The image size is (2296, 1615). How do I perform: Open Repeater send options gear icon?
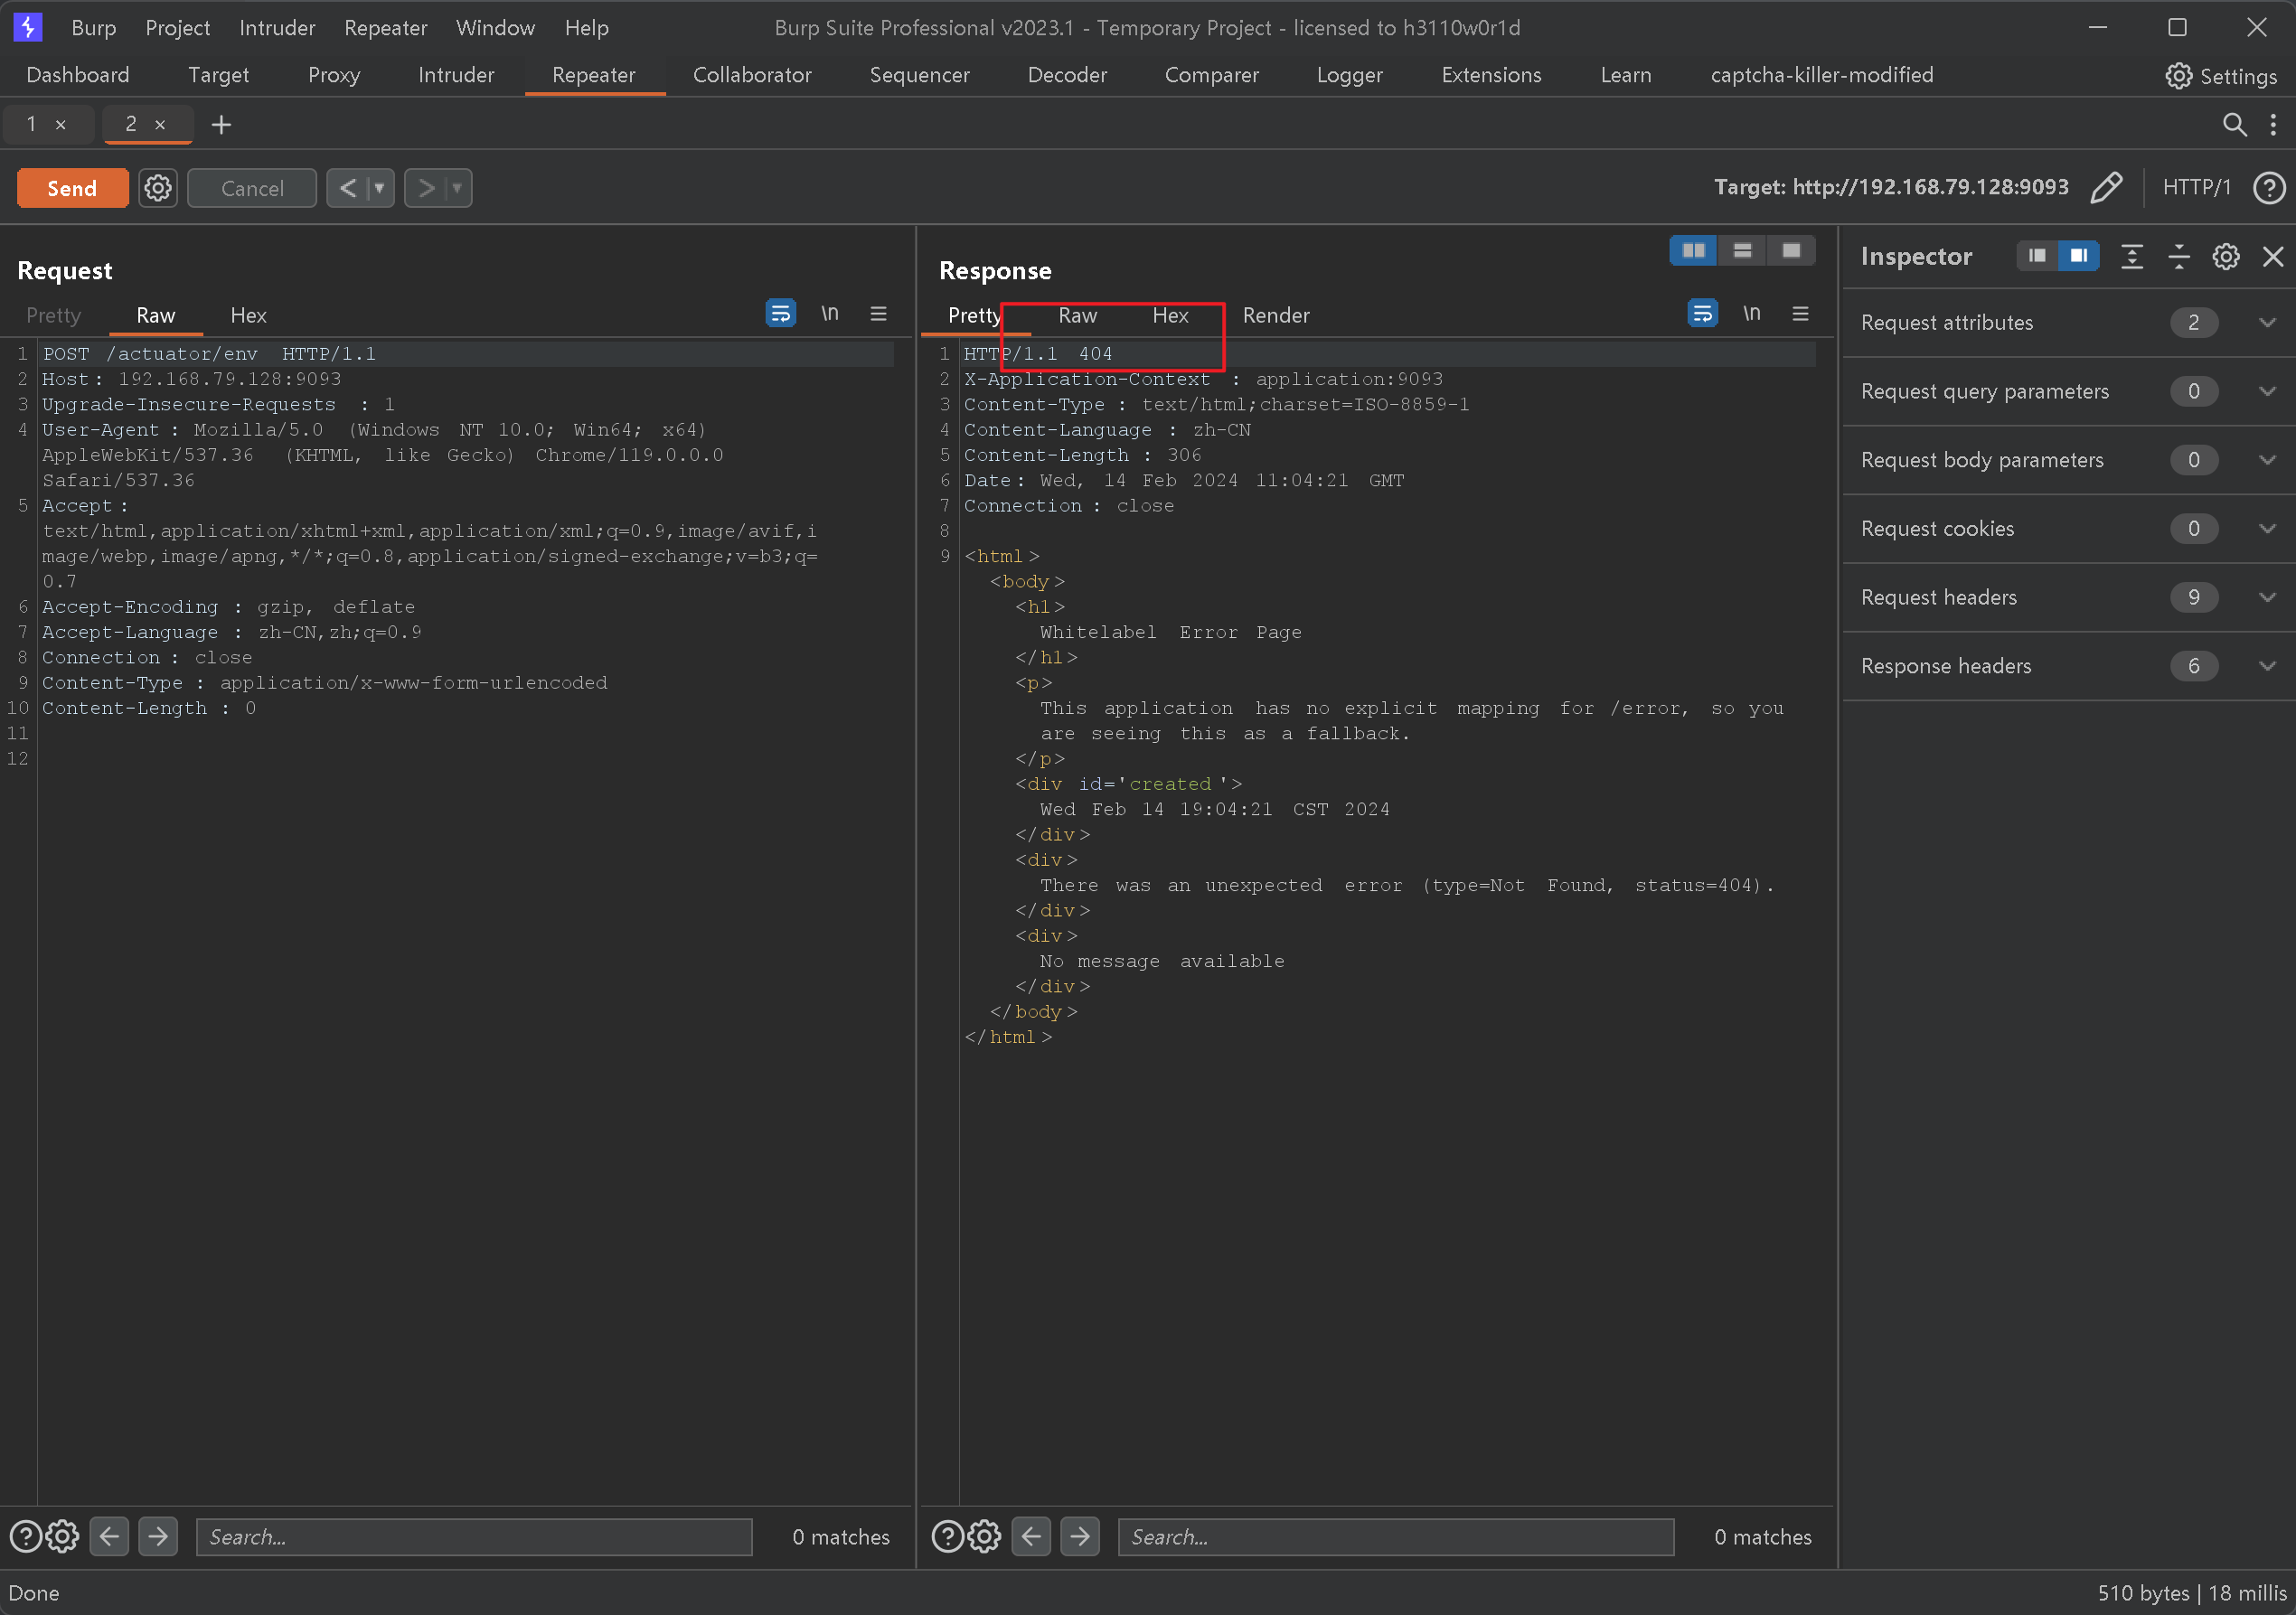coord(158,188)
